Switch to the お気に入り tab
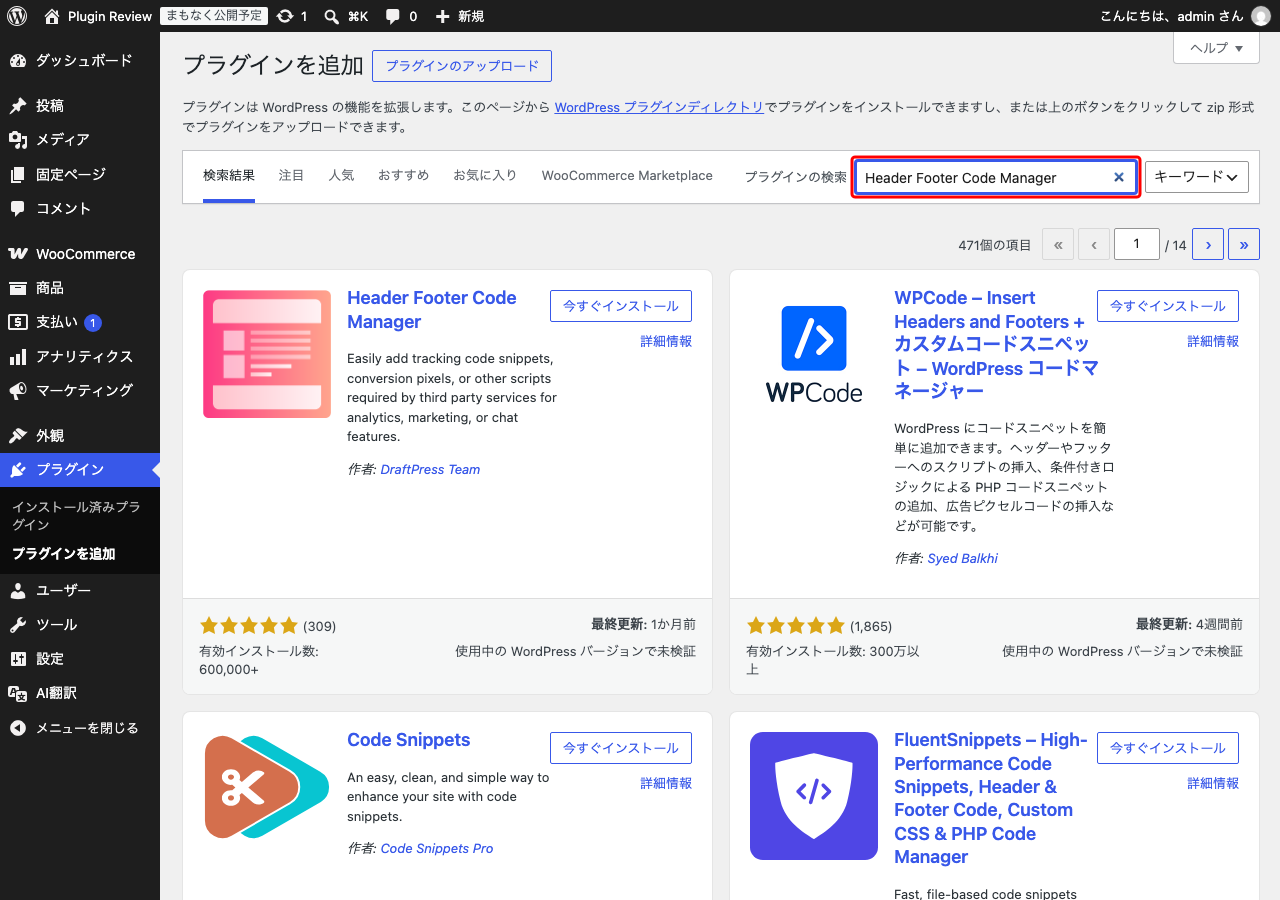Image resolution: width=1280 pixels, height=900 pixels. pyautogui.click(x=485, y=176)
